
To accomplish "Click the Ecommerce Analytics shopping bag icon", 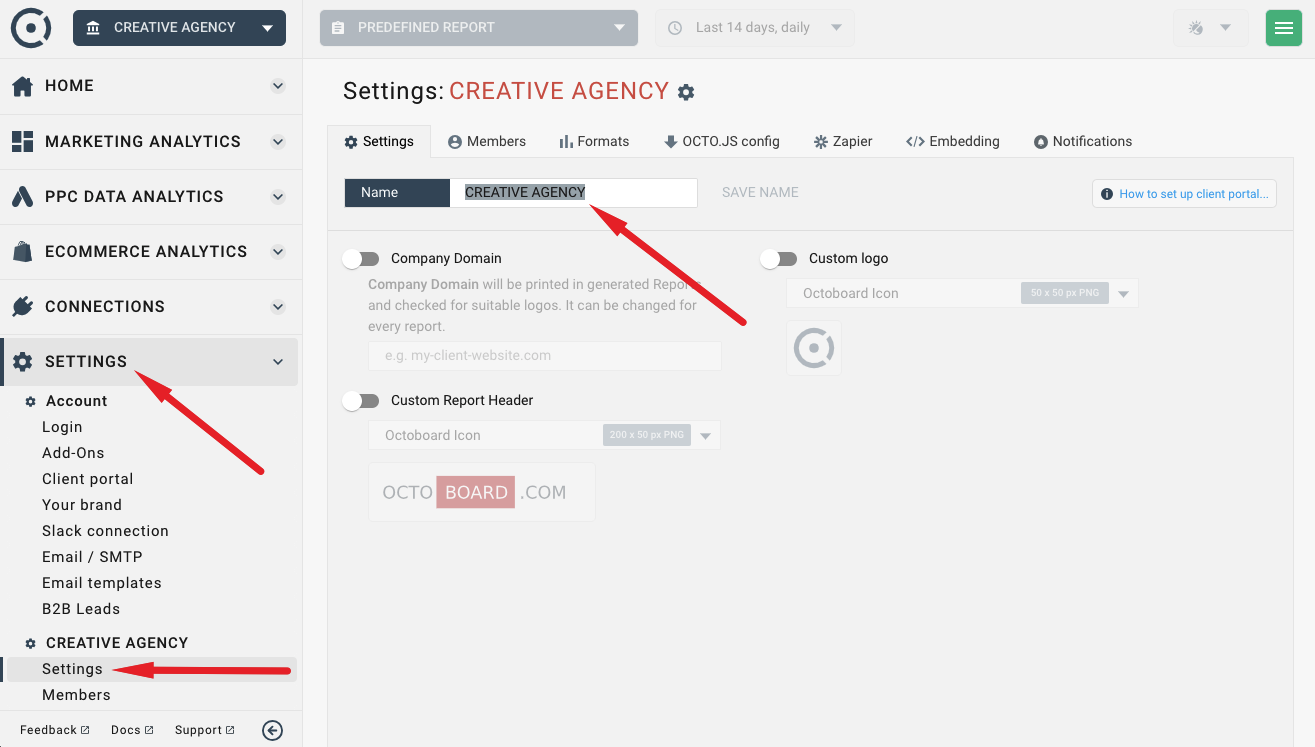I will click(x=22, y=251).
